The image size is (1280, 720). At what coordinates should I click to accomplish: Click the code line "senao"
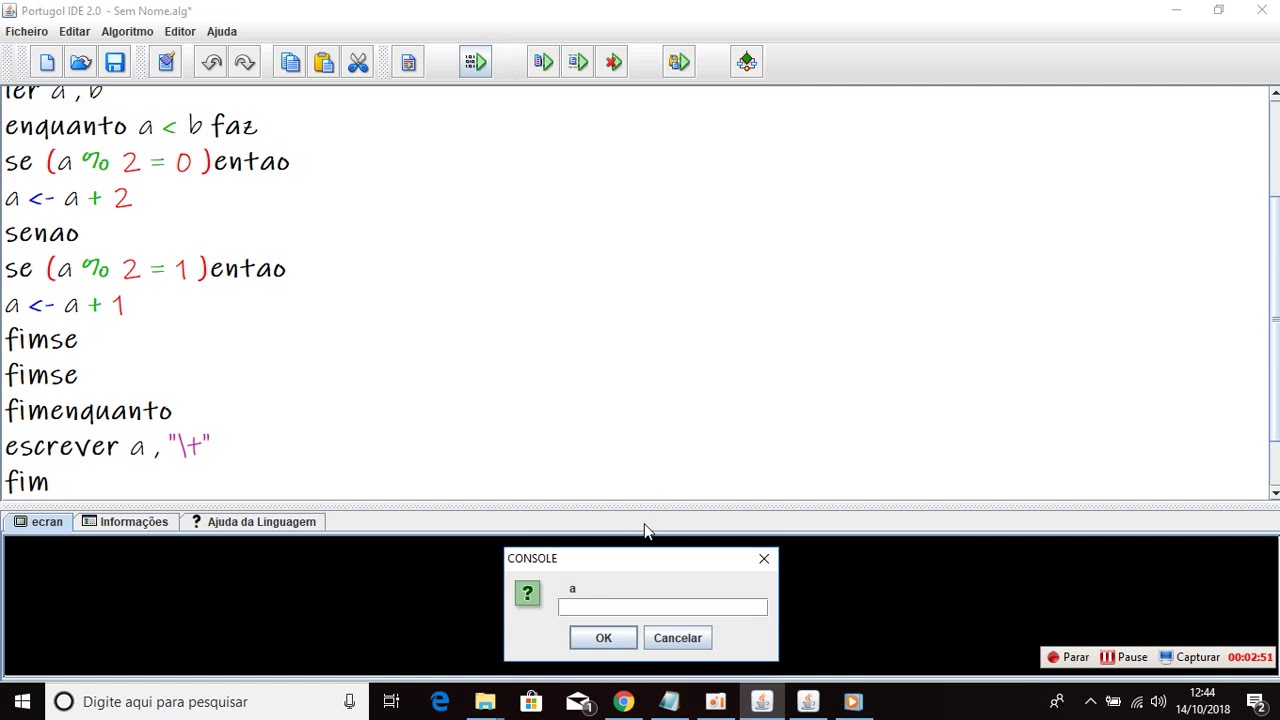pyautogui.click(x=42, y=233)
